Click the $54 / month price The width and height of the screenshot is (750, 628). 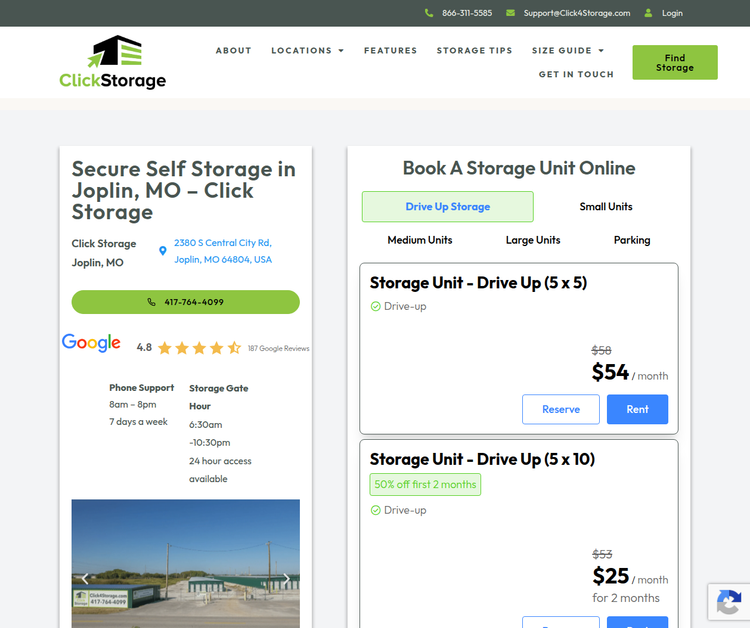(x=629, y=373)
